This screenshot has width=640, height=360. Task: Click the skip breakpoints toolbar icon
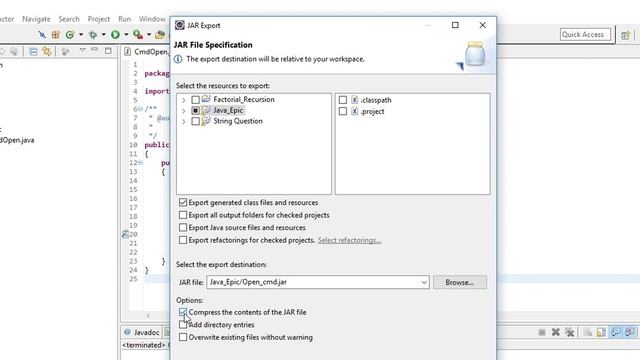(x=42, y=34)
